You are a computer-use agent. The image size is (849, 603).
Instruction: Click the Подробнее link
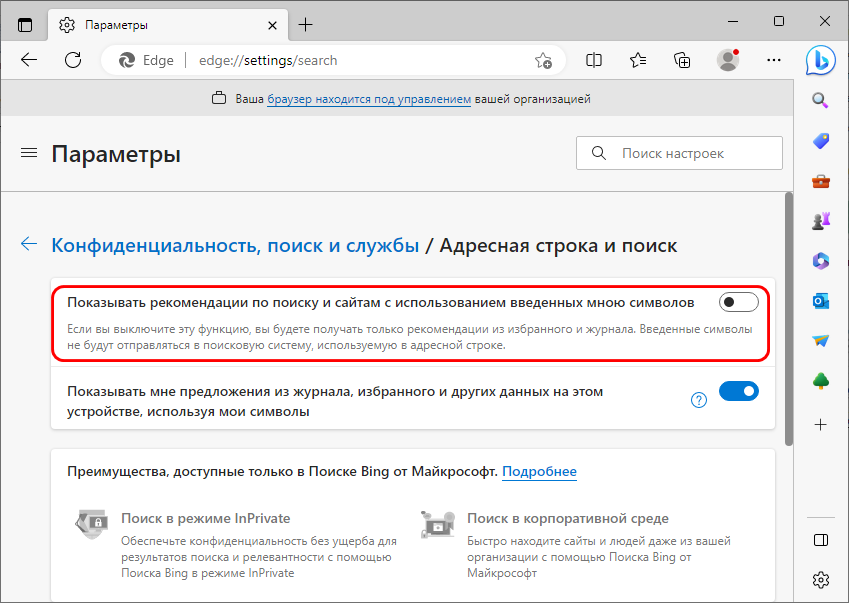coord(539,471)
